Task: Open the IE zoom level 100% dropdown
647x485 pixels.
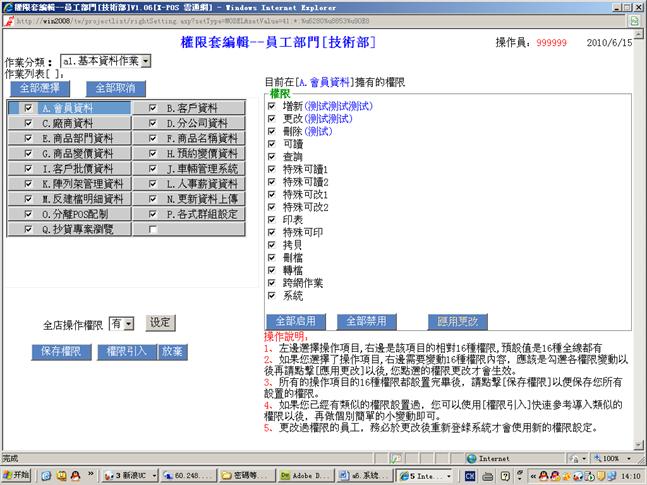Action: pyautogui.click(x=608, y=458)
